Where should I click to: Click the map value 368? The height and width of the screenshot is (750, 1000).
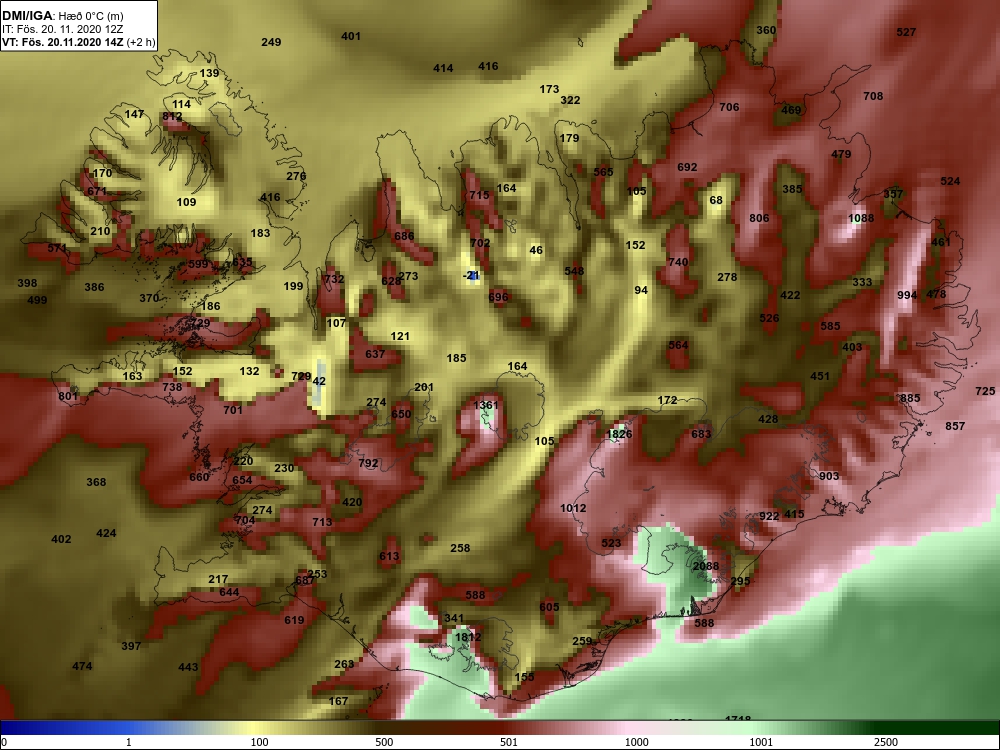coord(96,482)
